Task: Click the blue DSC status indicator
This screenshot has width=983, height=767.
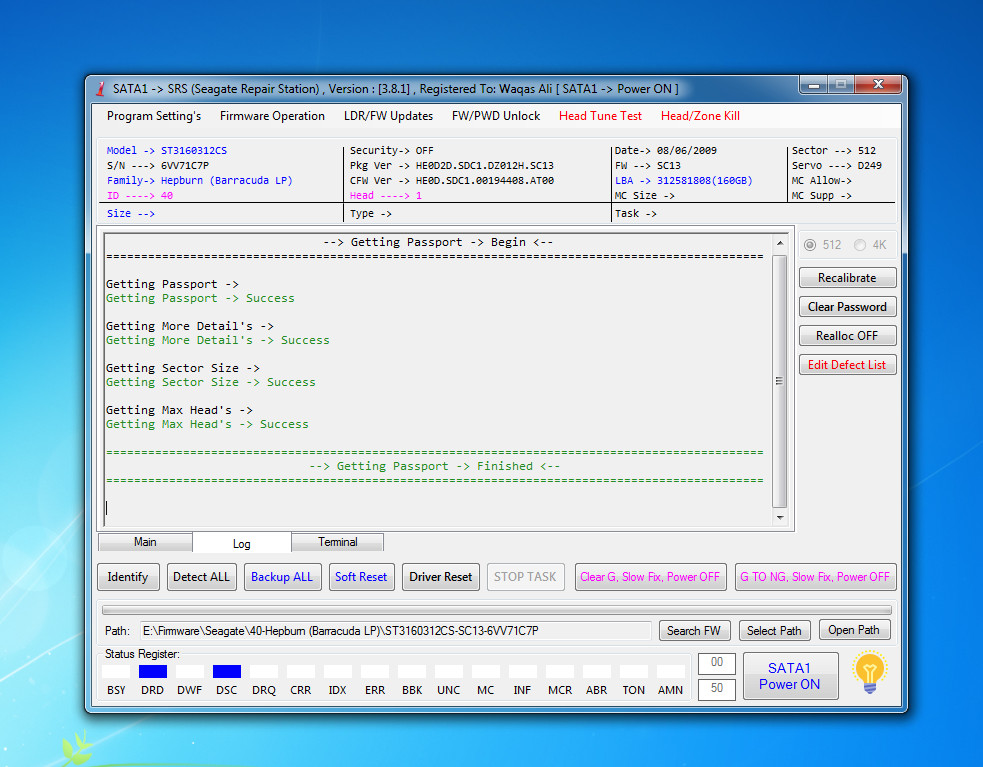Action: click(x=226, y=672)
